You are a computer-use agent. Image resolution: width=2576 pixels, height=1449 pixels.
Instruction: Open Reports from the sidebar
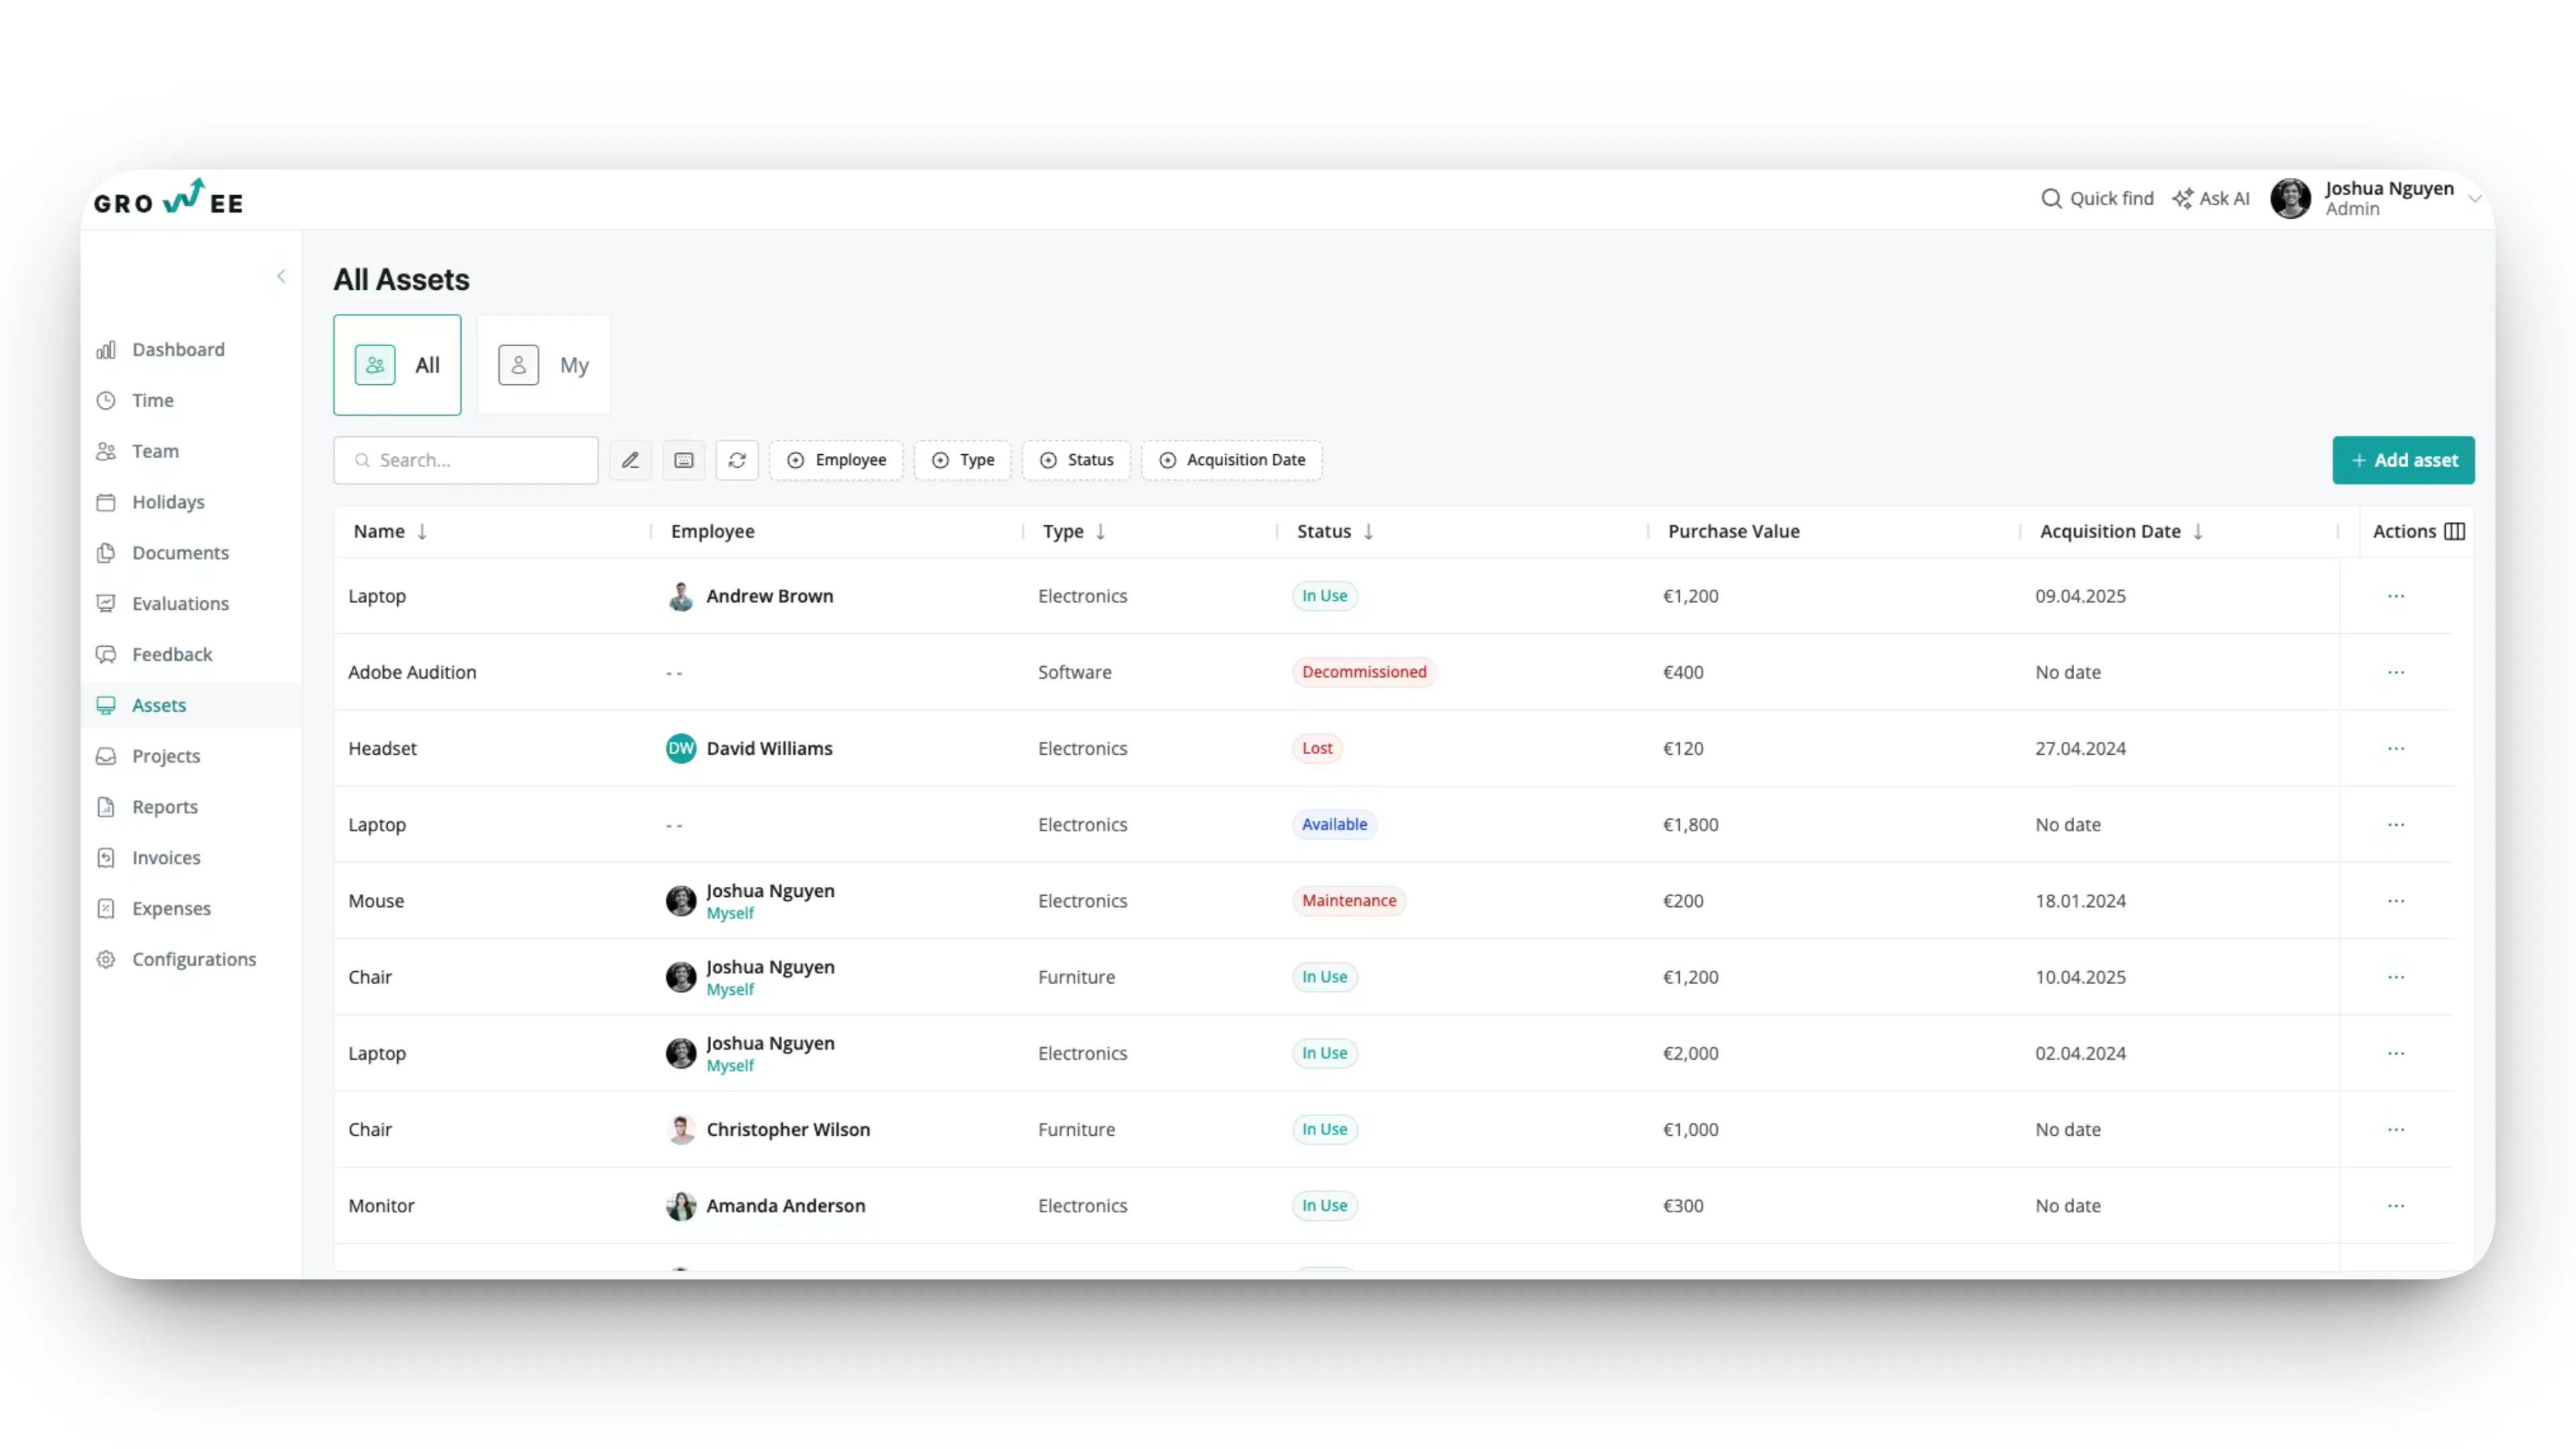tap(165, 807)
